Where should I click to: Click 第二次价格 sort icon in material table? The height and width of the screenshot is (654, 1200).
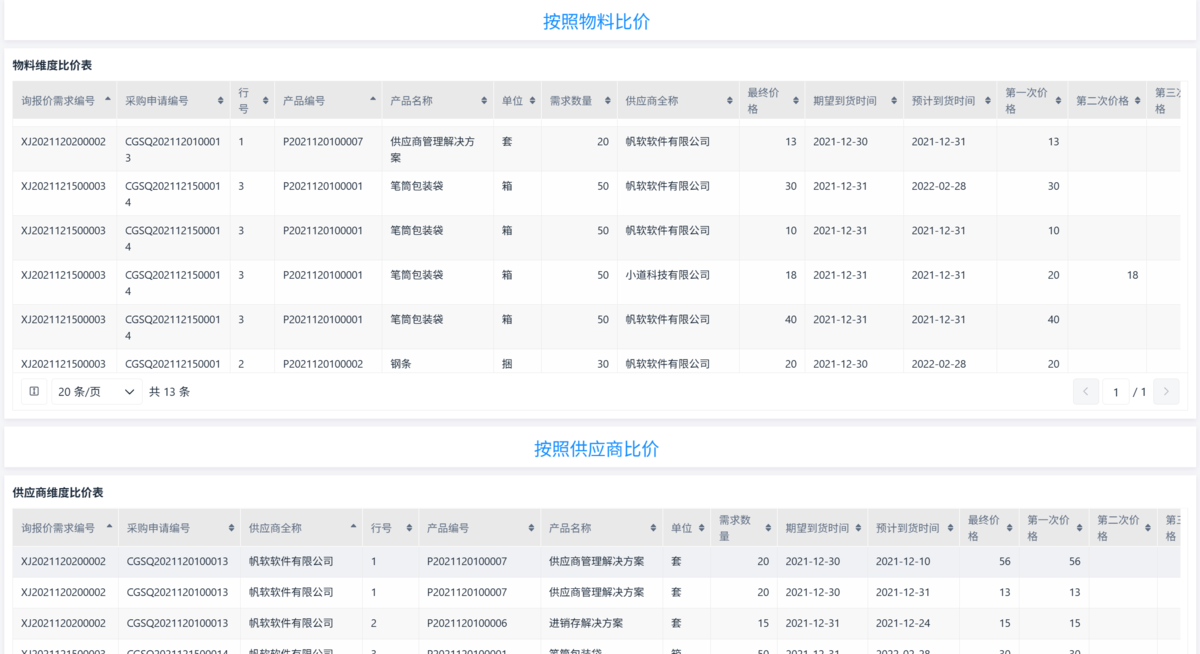[x=1137, y=101]
